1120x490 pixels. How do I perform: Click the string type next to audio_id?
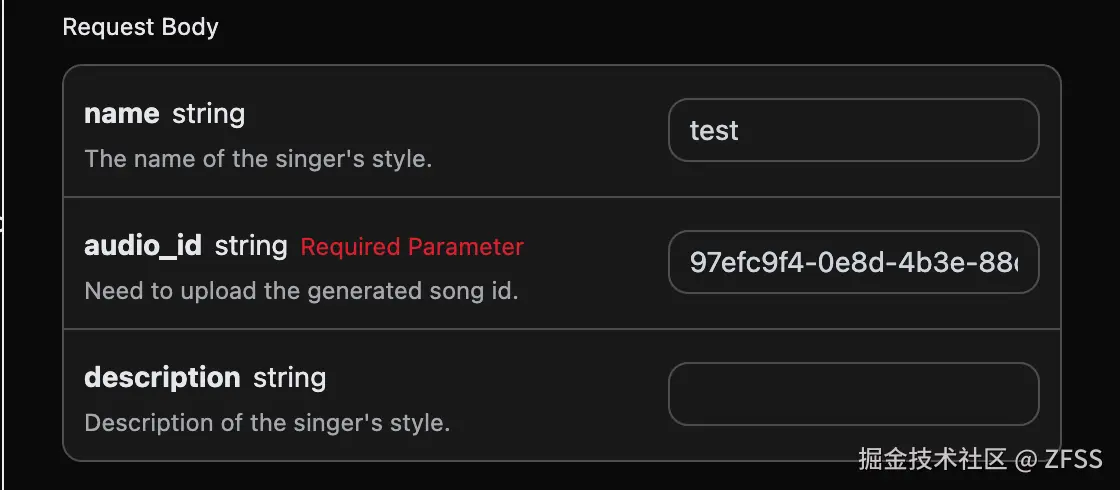coord(251,246)
